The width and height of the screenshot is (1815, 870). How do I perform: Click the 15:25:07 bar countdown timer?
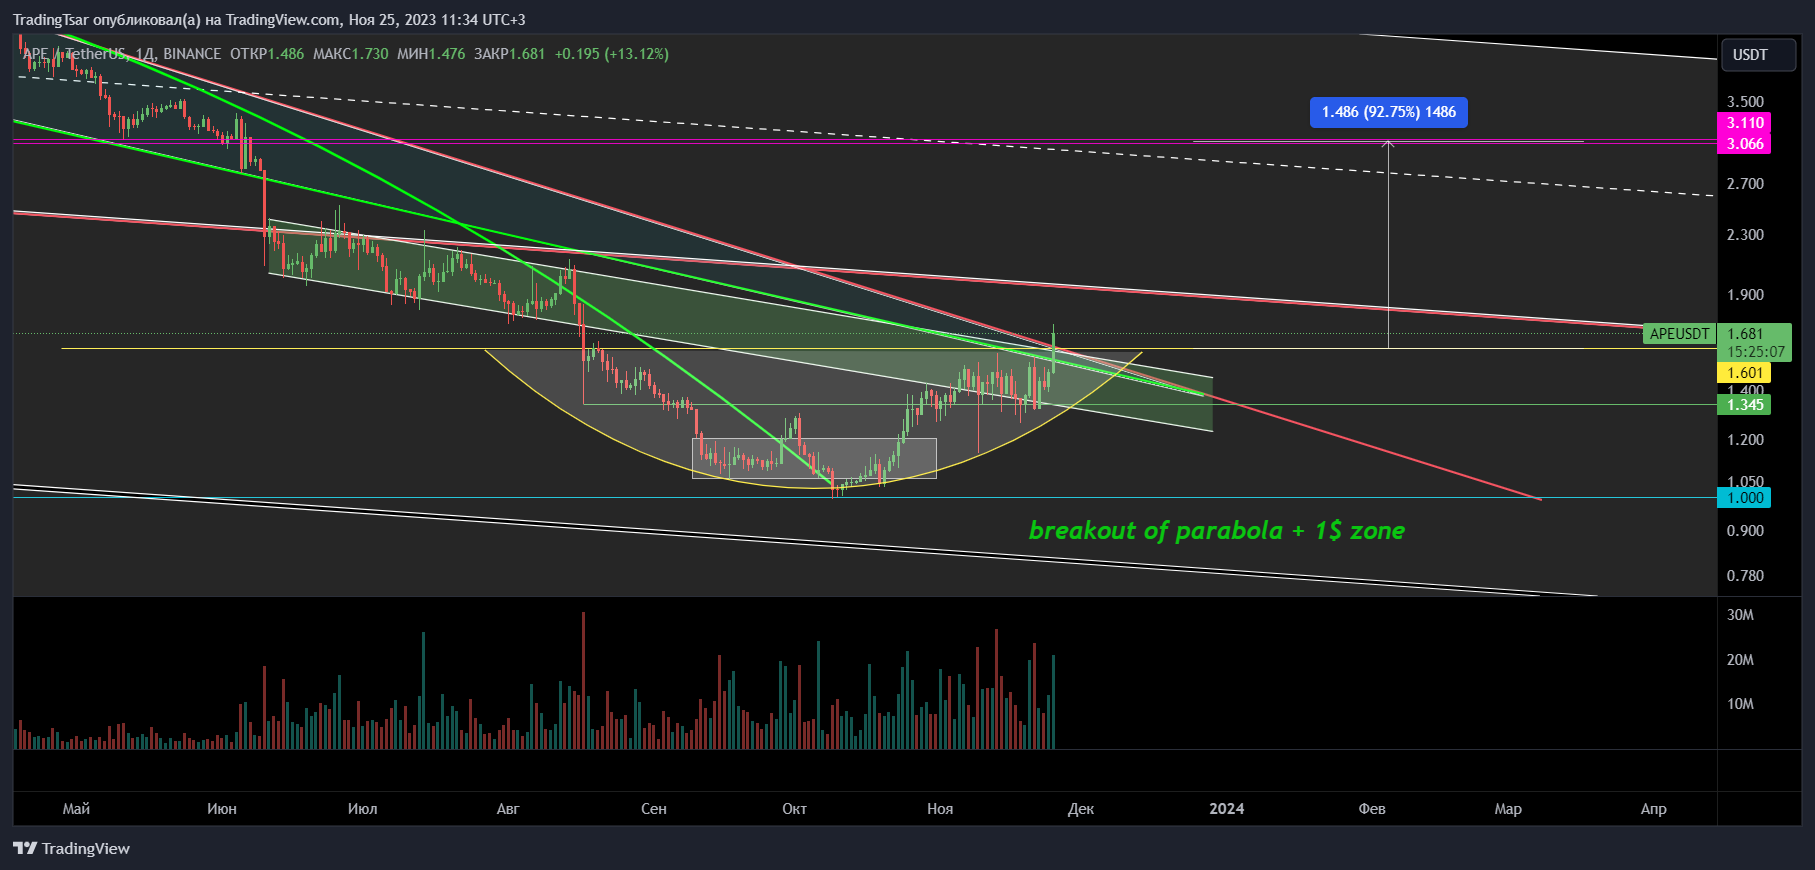[x=1756, y=352]
